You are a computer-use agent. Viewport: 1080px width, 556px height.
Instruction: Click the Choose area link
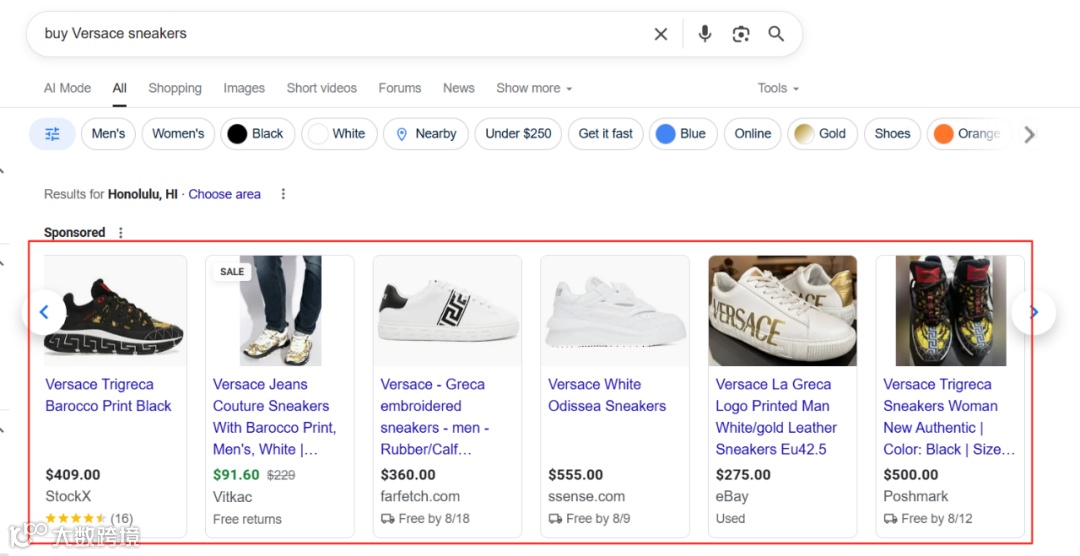[x=224, y=194]
